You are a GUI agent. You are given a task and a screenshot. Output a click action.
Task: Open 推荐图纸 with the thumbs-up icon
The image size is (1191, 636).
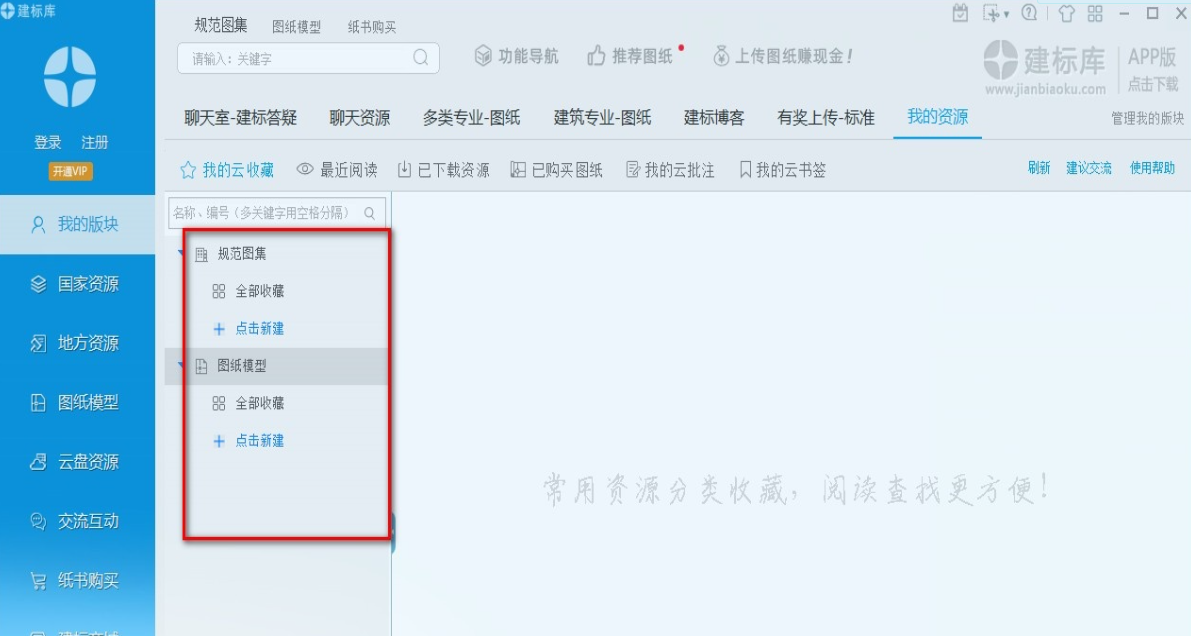point(630,55)
